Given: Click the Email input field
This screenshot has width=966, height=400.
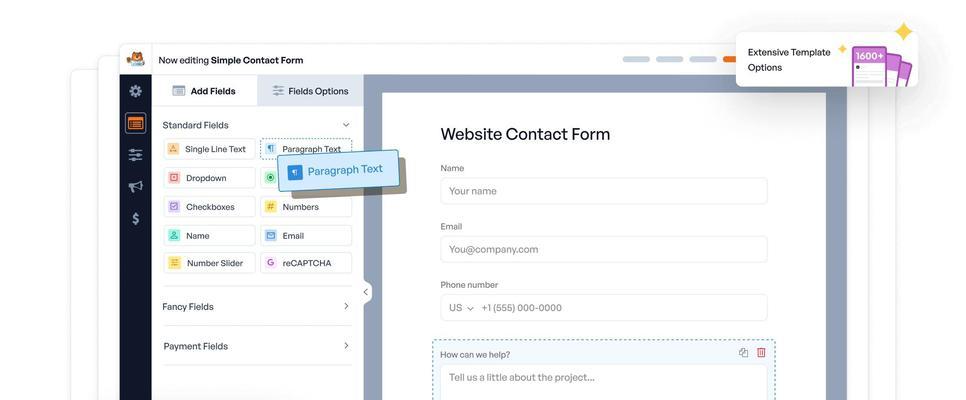Looking at the screenshot, I should tap(604, 249).
